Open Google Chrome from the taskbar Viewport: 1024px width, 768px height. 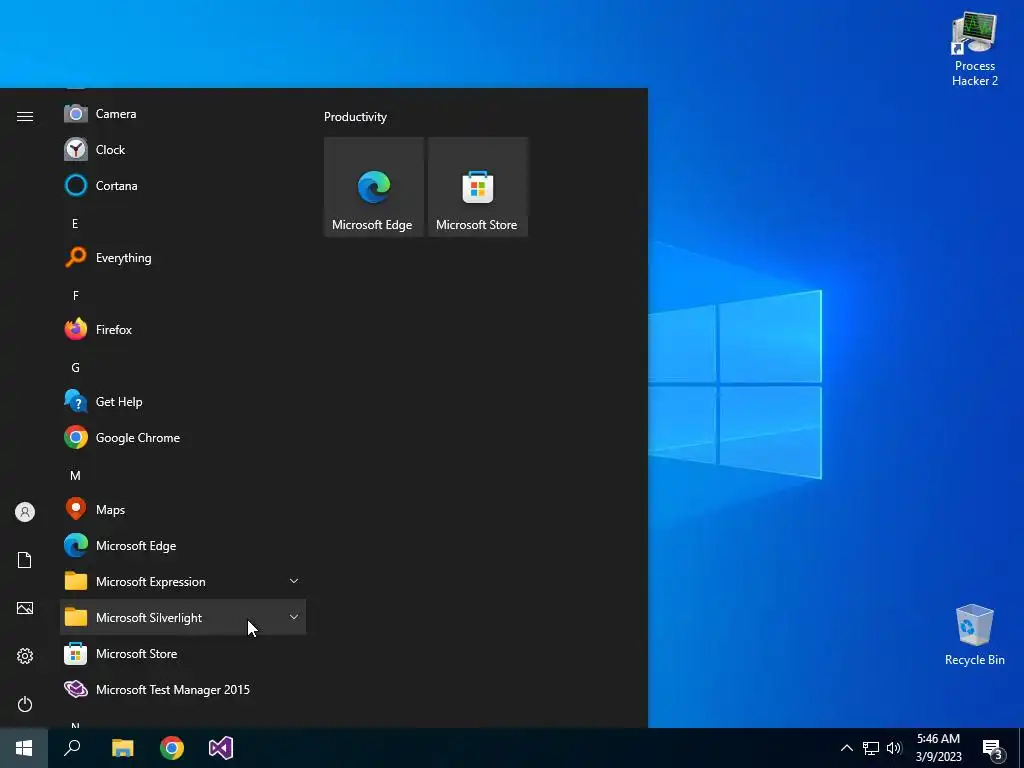172,748
